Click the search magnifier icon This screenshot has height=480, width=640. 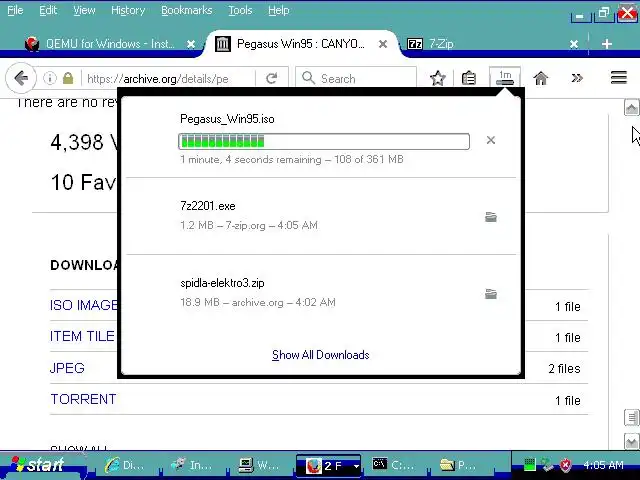(x=309, y=78)
